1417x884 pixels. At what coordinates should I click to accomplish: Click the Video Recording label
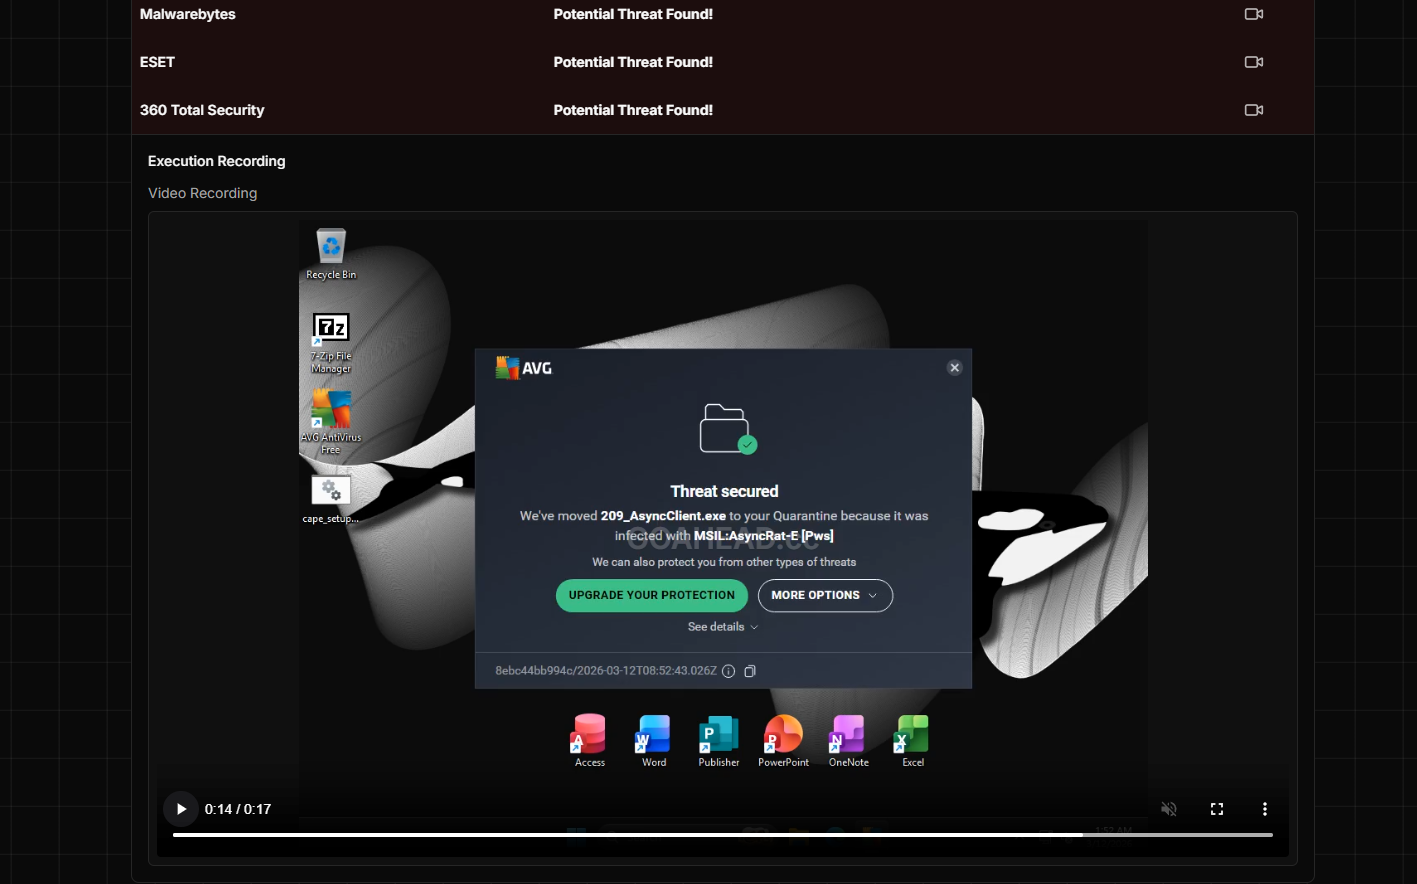point(203,193)
